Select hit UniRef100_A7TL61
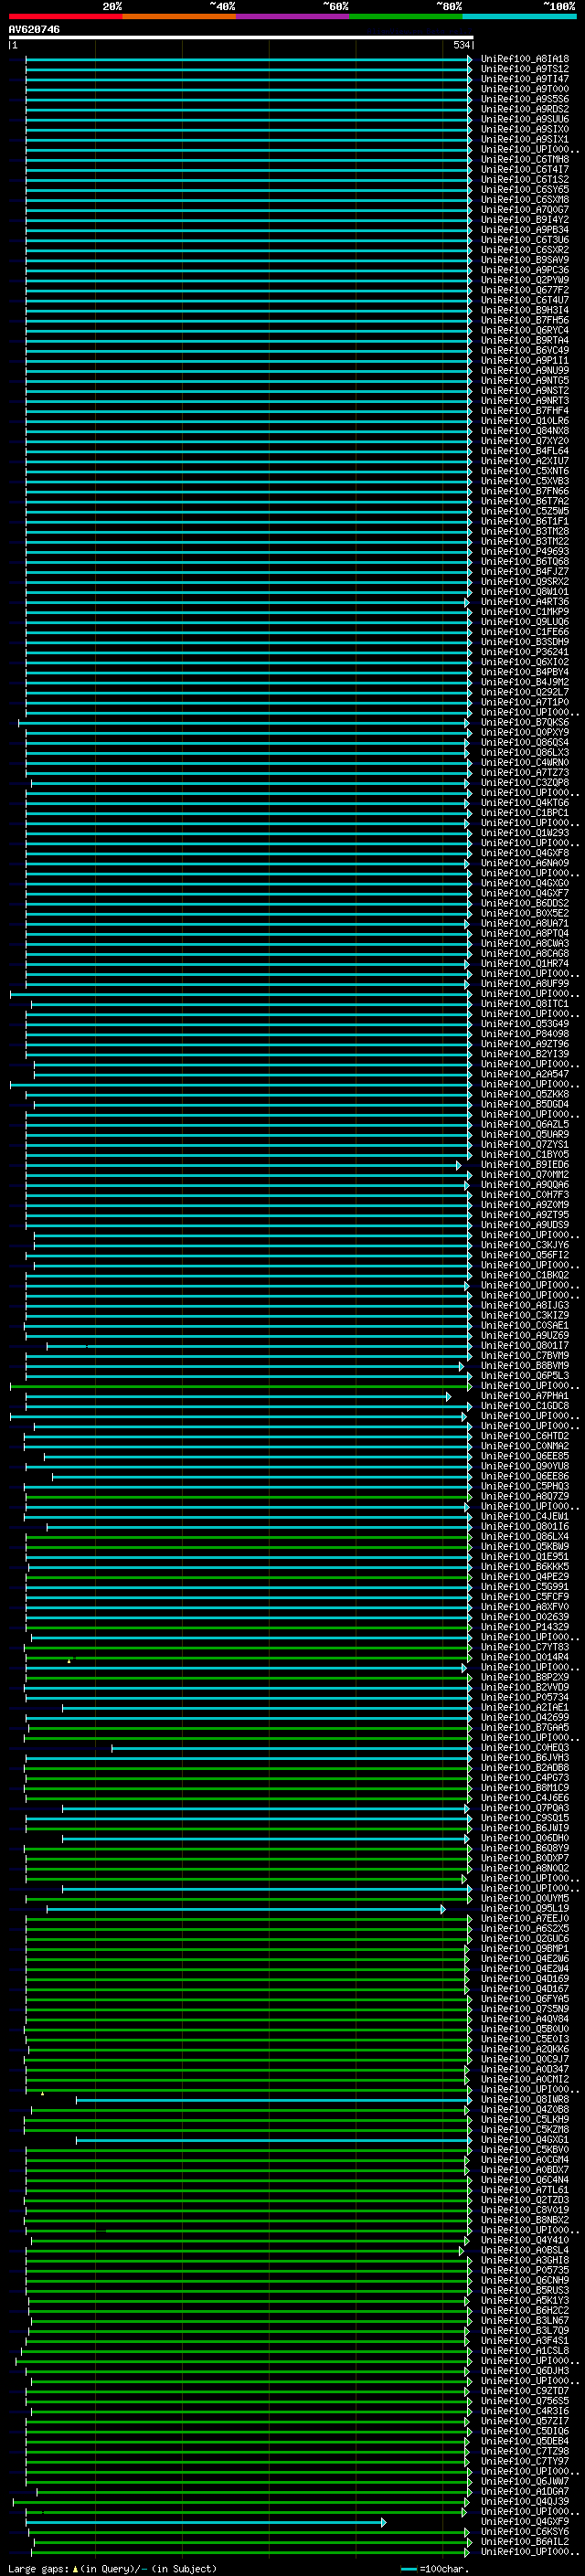This screenshot has height=2576, width=585. pos(525,2191)
